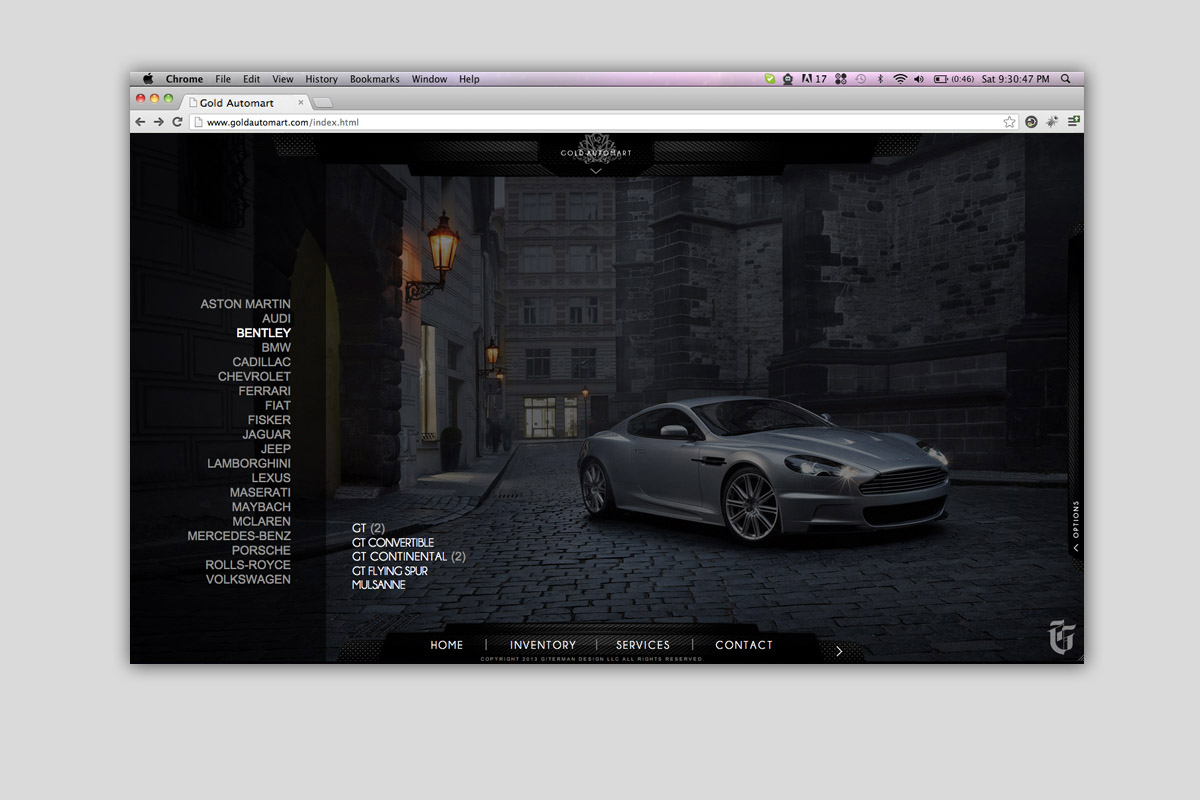Select the Cadillac make

[x=262, y=362]
